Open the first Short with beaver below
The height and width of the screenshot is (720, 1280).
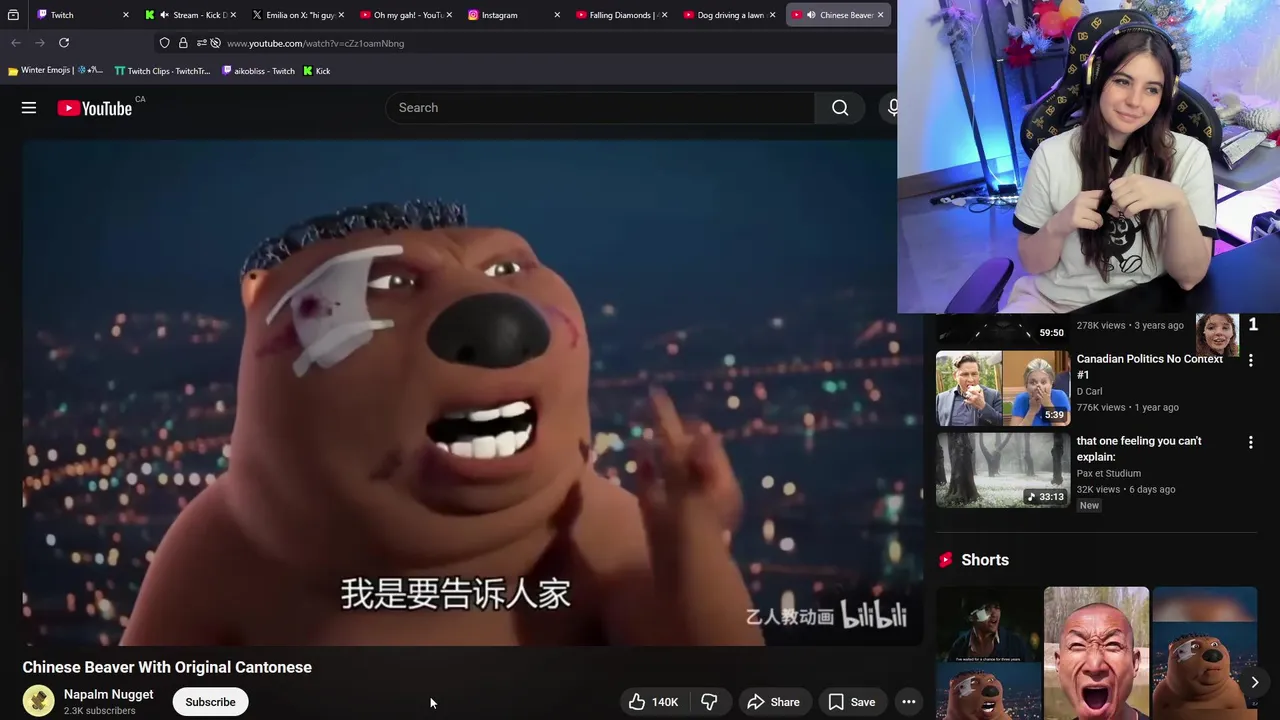pyautogui.click(x=987, y=653)
